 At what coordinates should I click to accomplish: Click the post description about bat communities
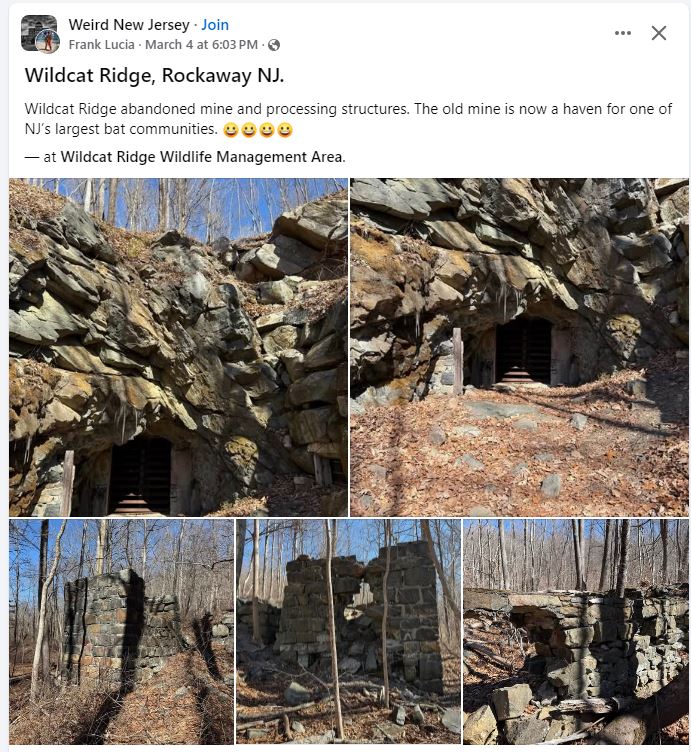348,118
